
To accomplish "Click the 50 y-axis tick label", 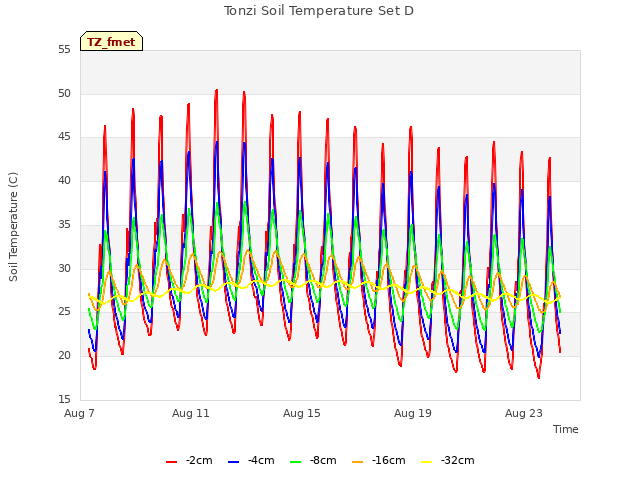I will pyautogui.click(x=64, y=93).
